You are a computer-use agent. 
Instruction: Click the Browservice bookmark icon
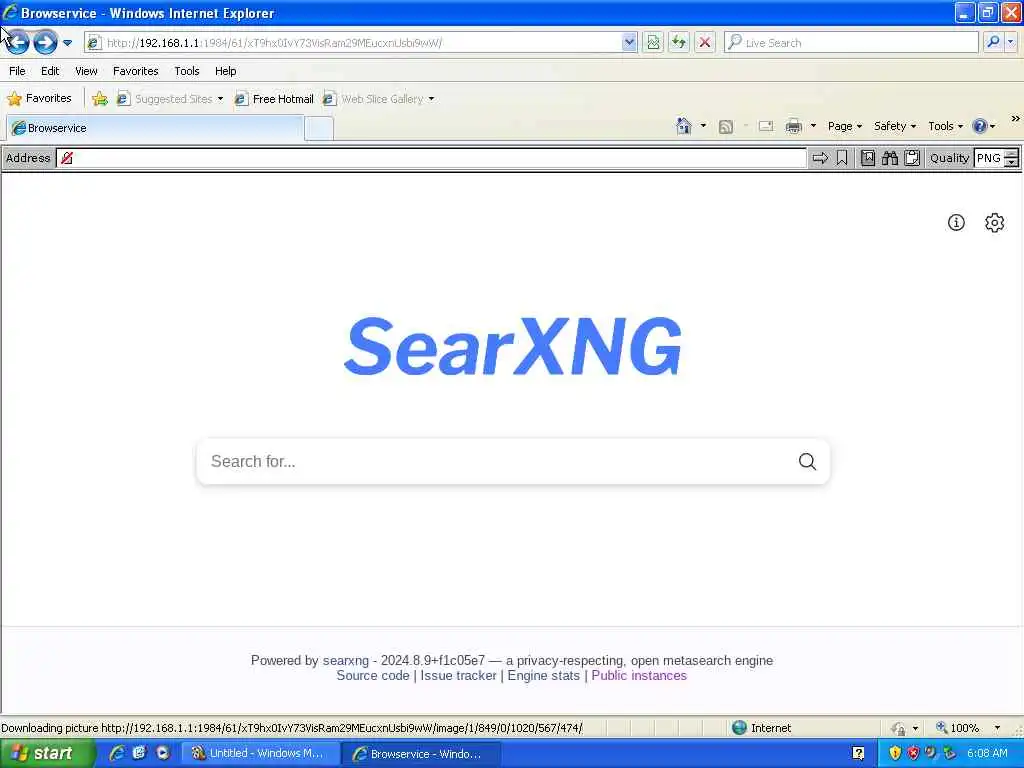pos(842,158)
